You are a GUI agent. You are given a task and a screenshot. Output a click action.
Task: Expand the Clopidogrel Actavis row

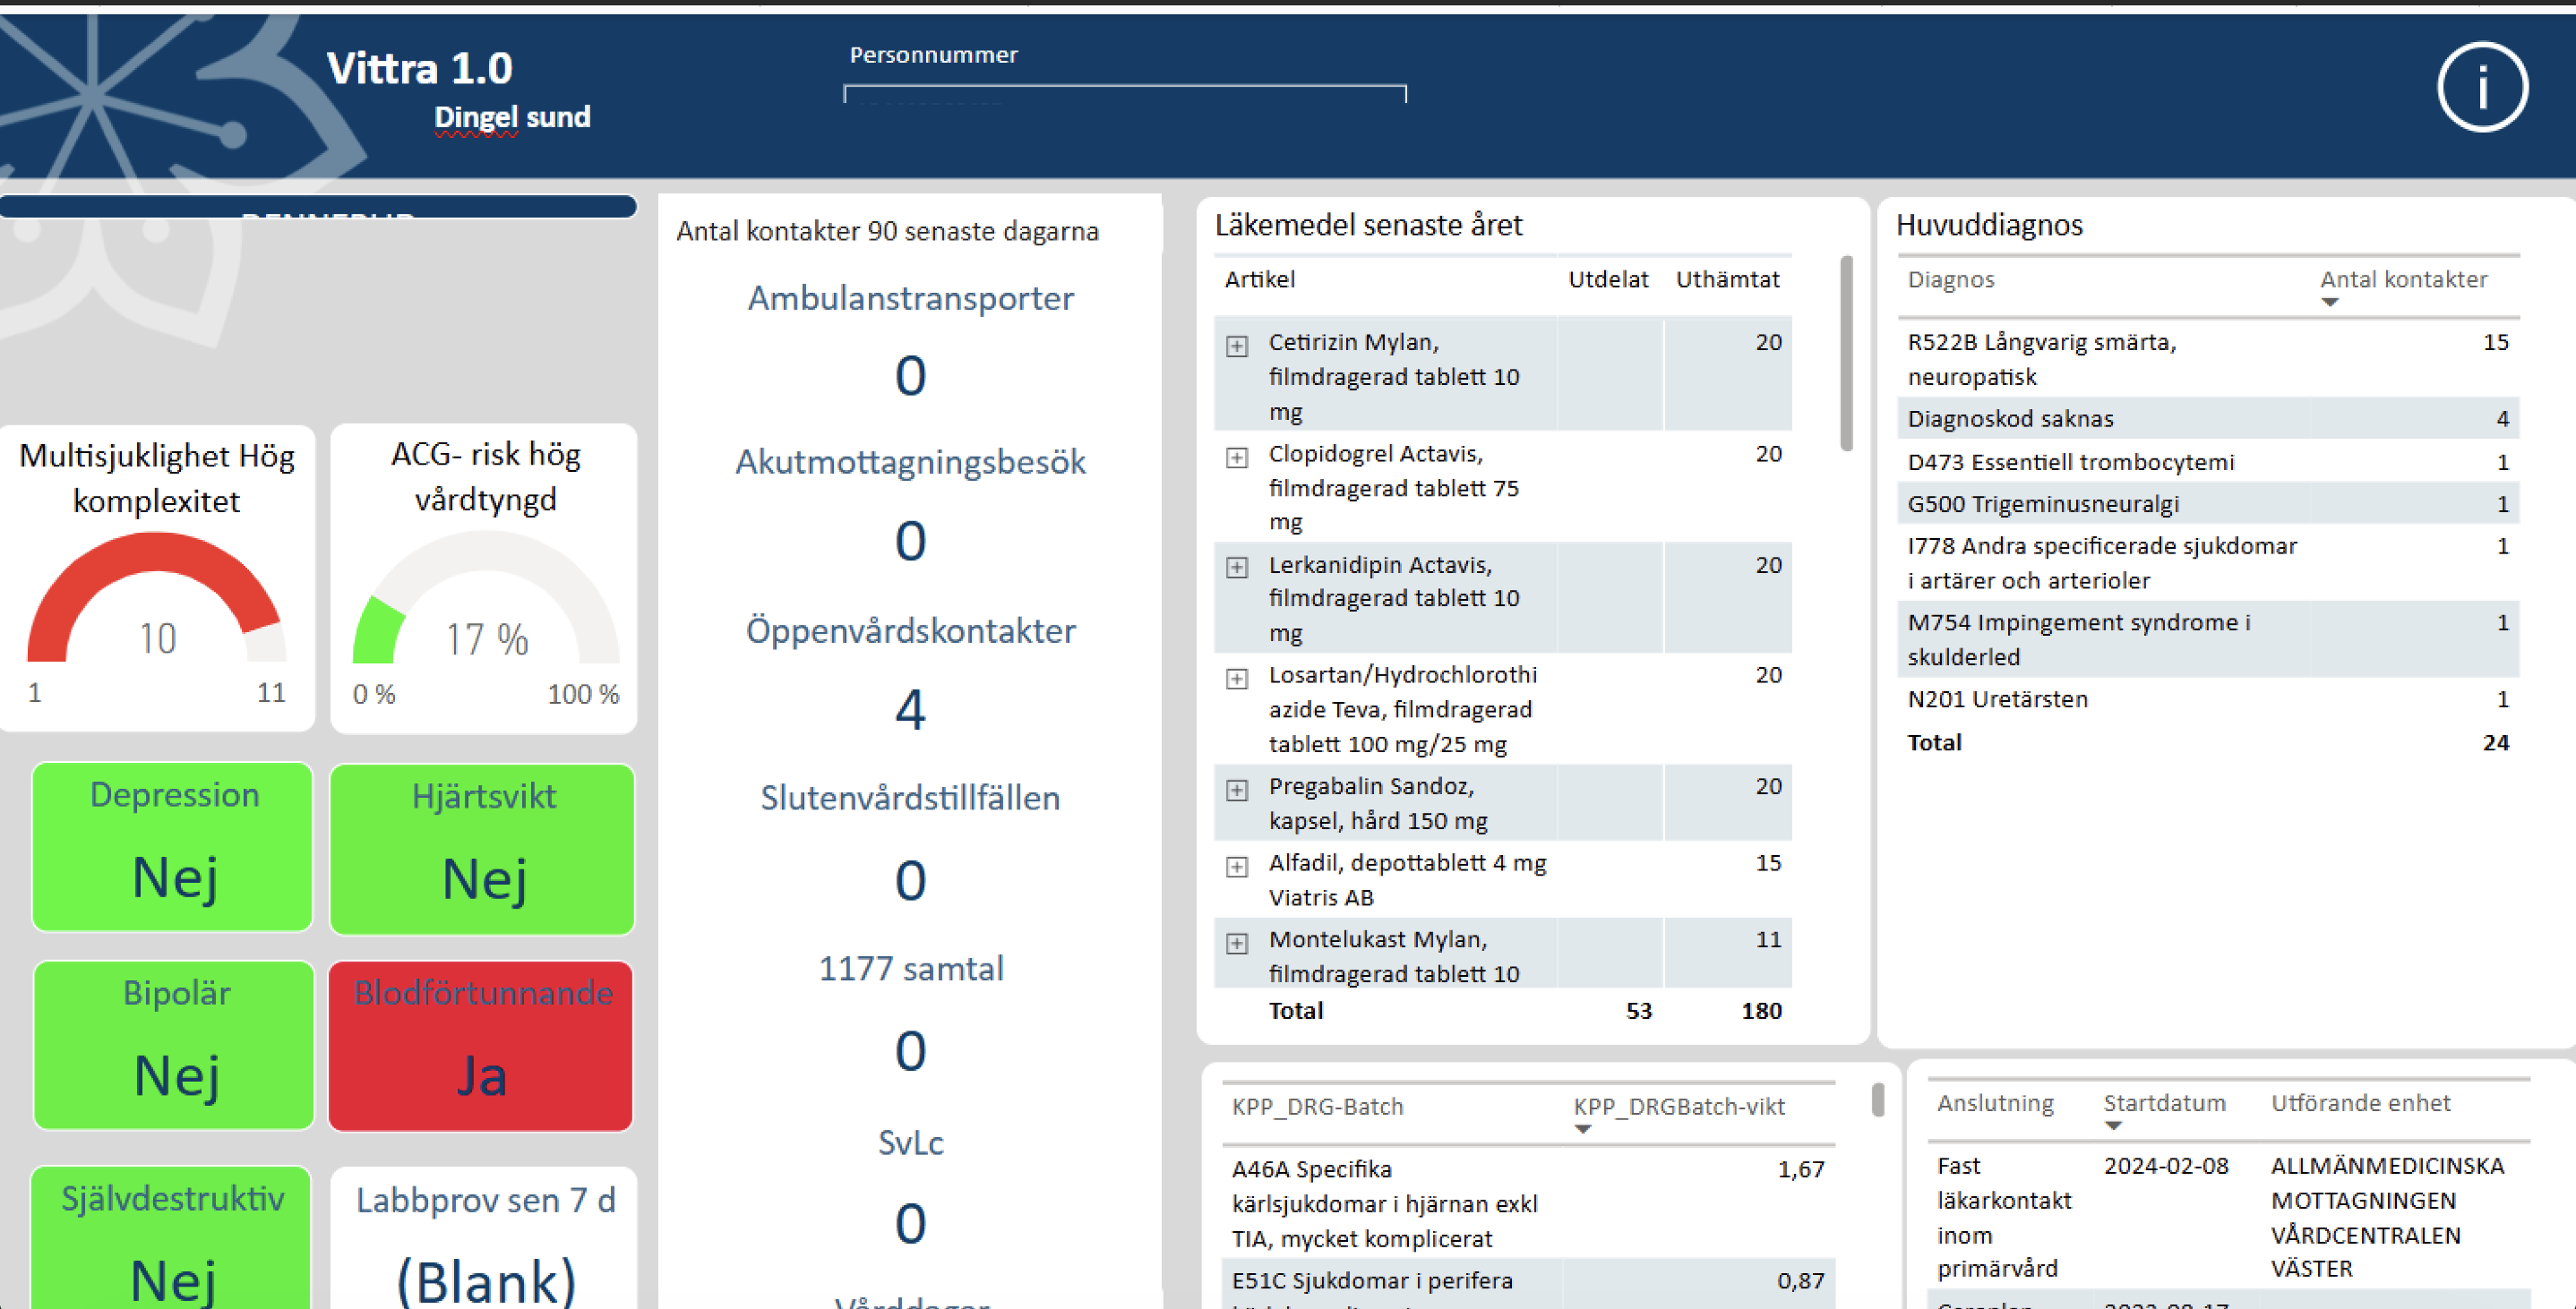pos(1237,457)
